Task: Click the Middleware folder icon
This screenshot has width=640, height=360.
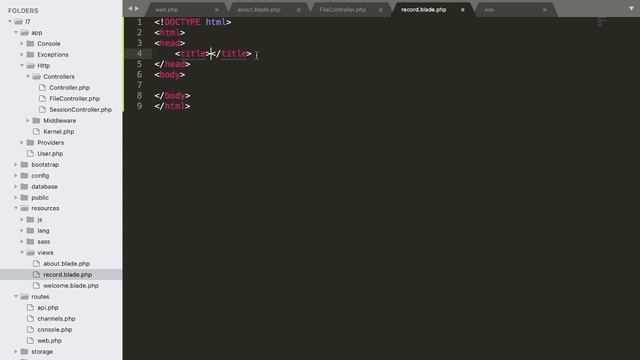Action: point(36,120)
